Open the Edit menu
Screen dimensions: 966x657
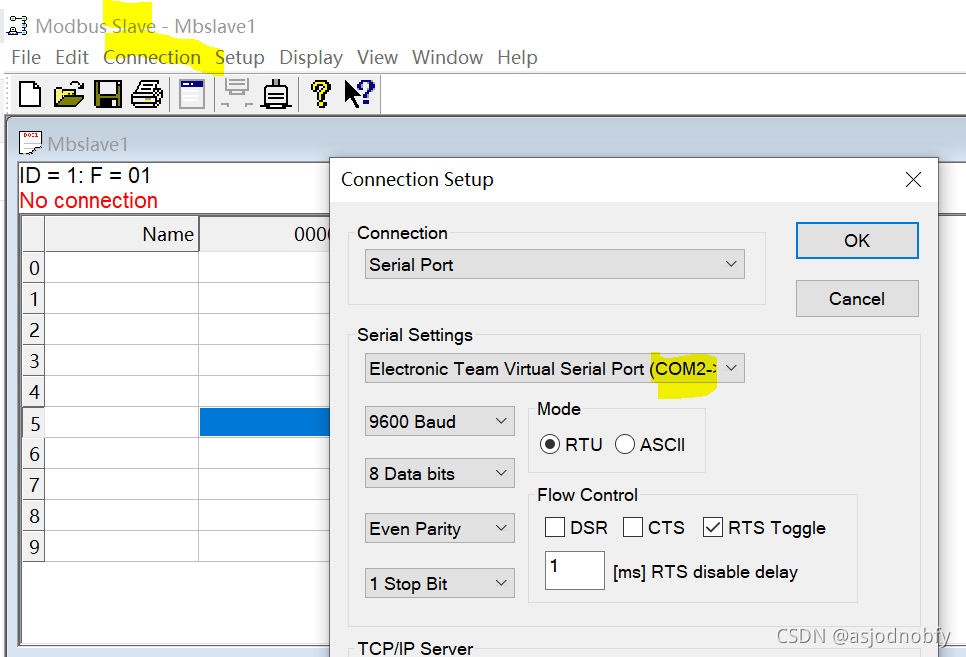pos(72,57)
